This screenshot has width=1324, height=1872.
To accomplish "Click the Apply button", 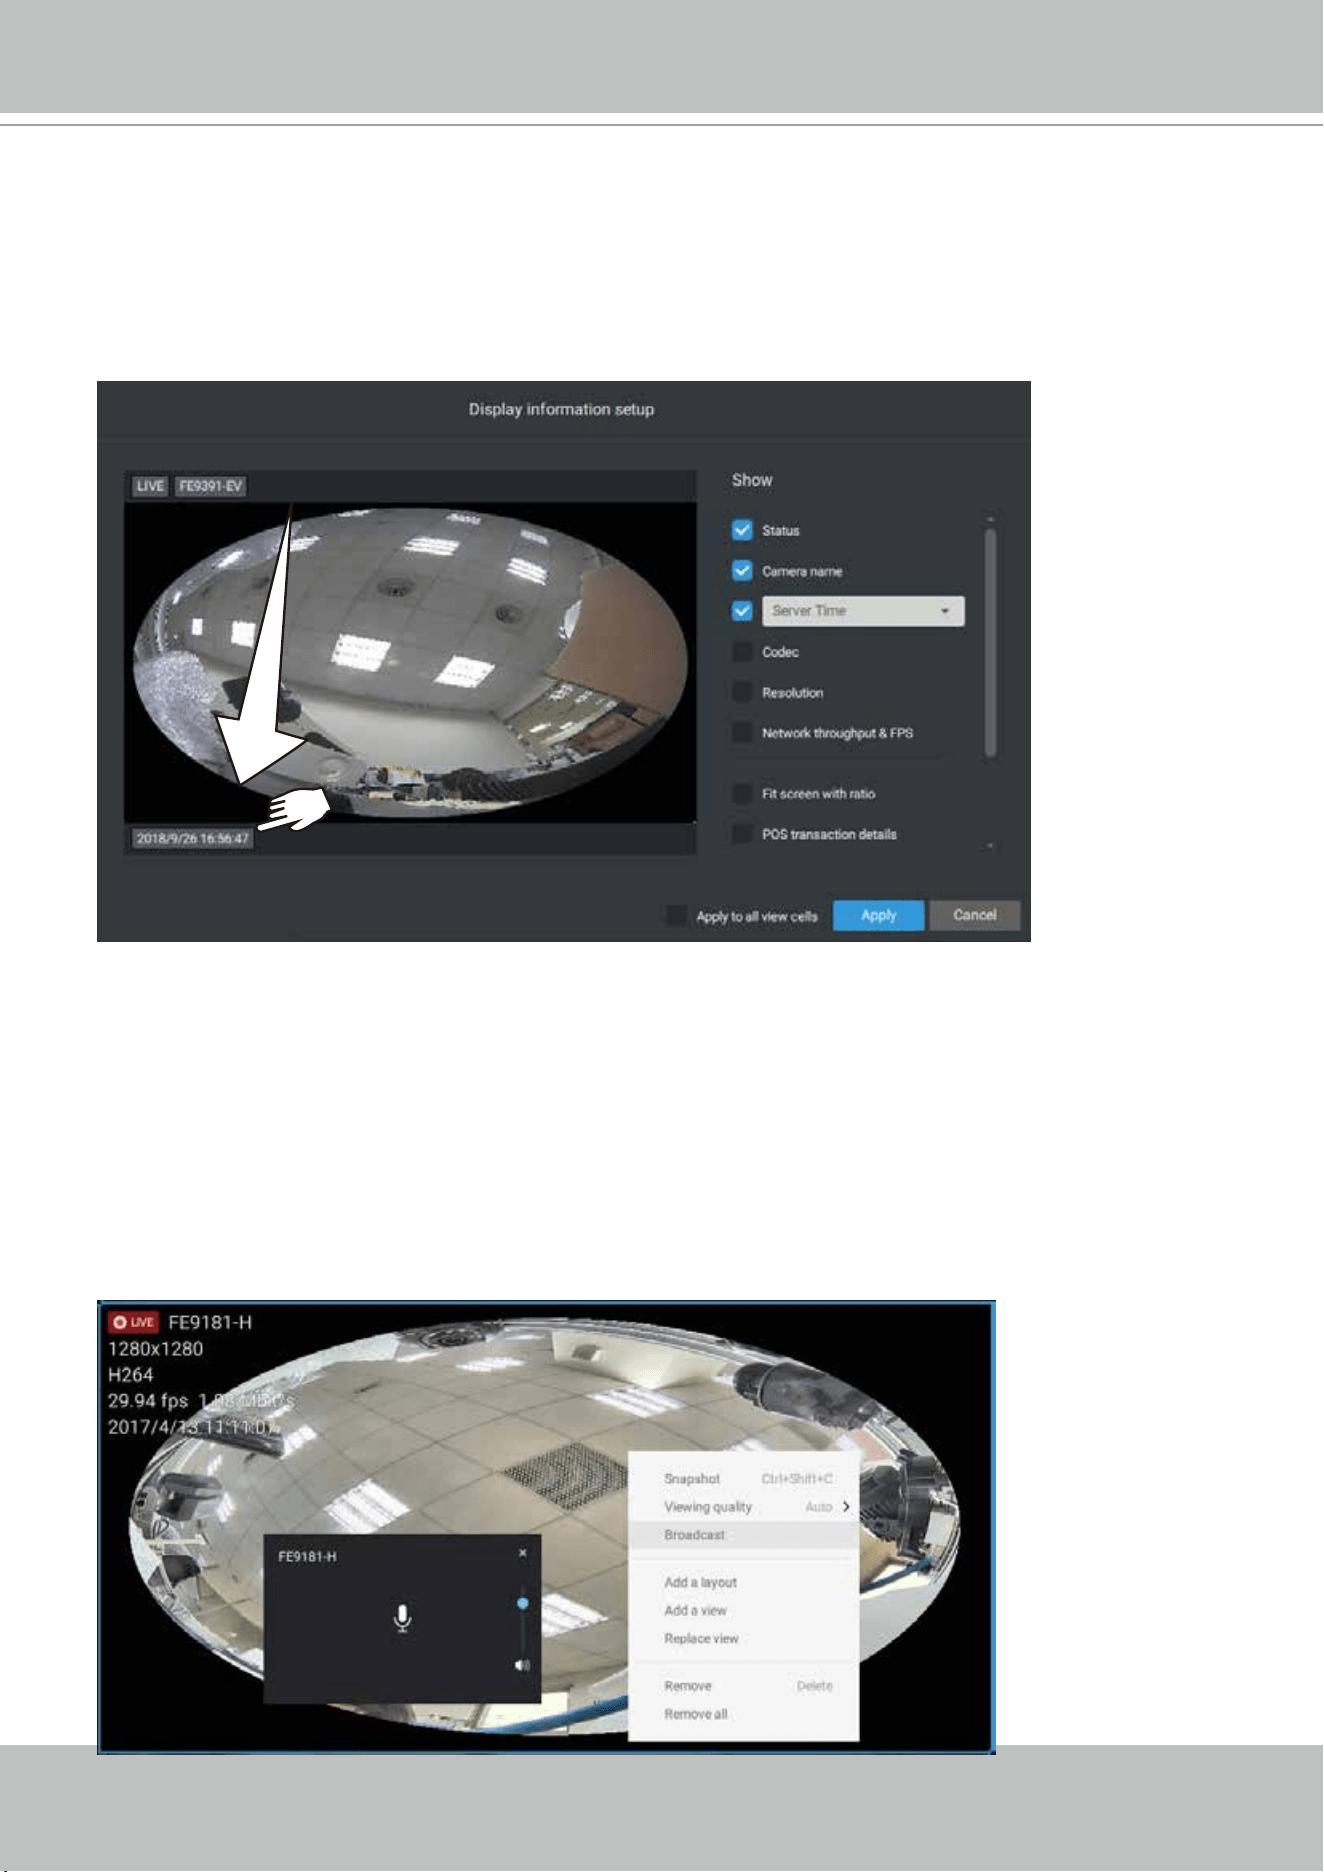I will point(878,915).
